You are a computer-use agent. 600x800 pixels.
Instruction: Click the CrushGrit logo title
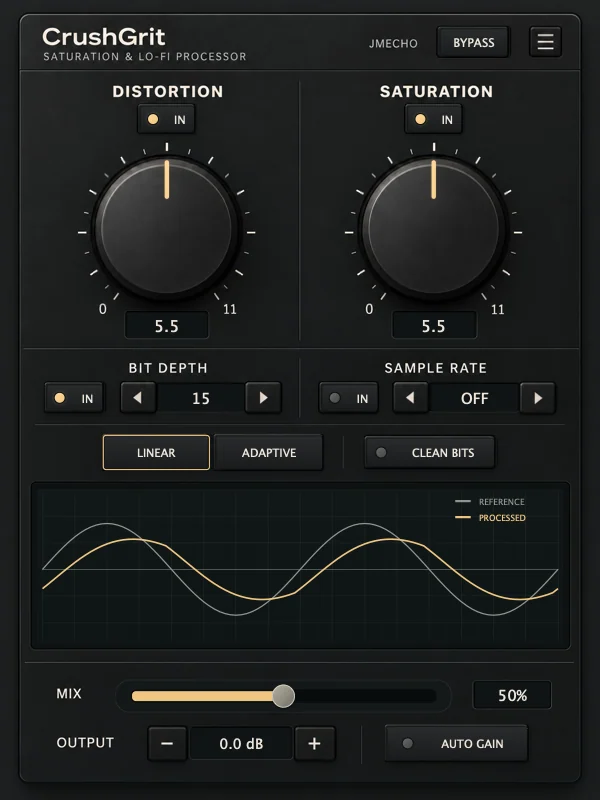click(104, 37)
